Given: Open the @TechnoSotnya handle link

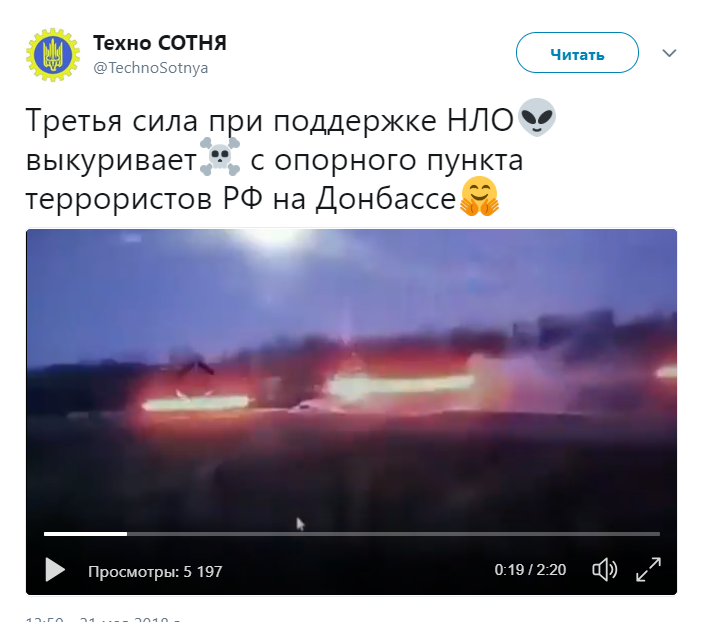Looking at the screenshot, I should click(x=150, y=68).
